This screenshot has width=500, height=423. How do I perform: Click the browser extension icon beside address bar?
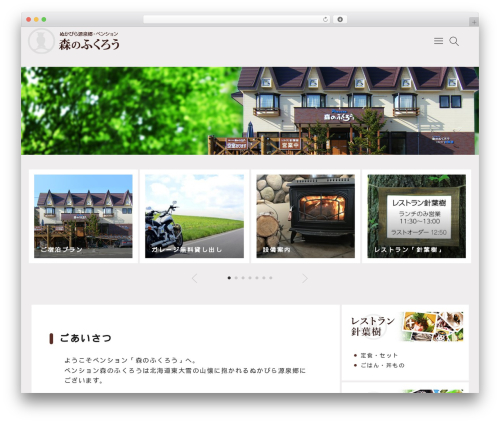(340, 19)
